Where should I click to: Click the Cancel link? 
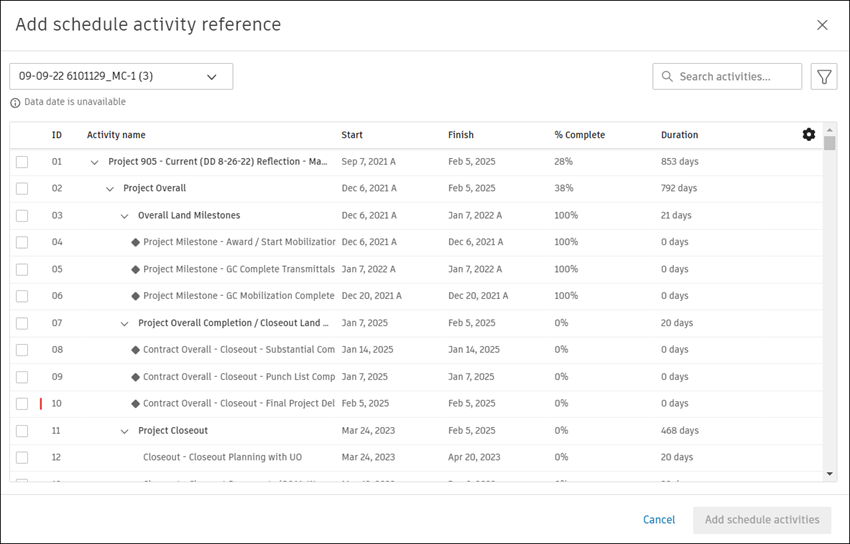(659, 520)
